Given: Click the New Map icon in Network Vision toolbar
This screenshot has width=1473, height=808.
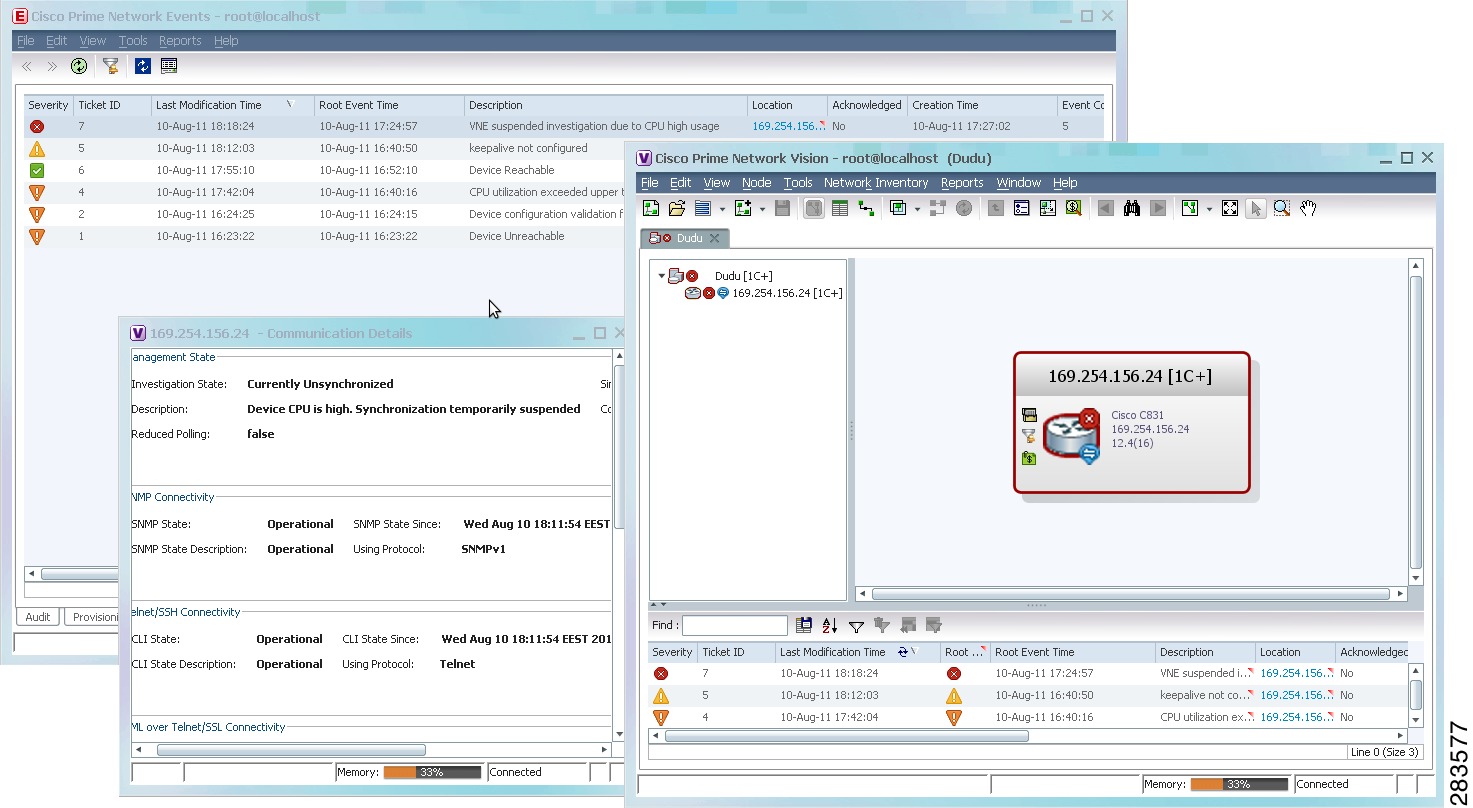Looking at the screenshot, I should click(x=651, y=208).
